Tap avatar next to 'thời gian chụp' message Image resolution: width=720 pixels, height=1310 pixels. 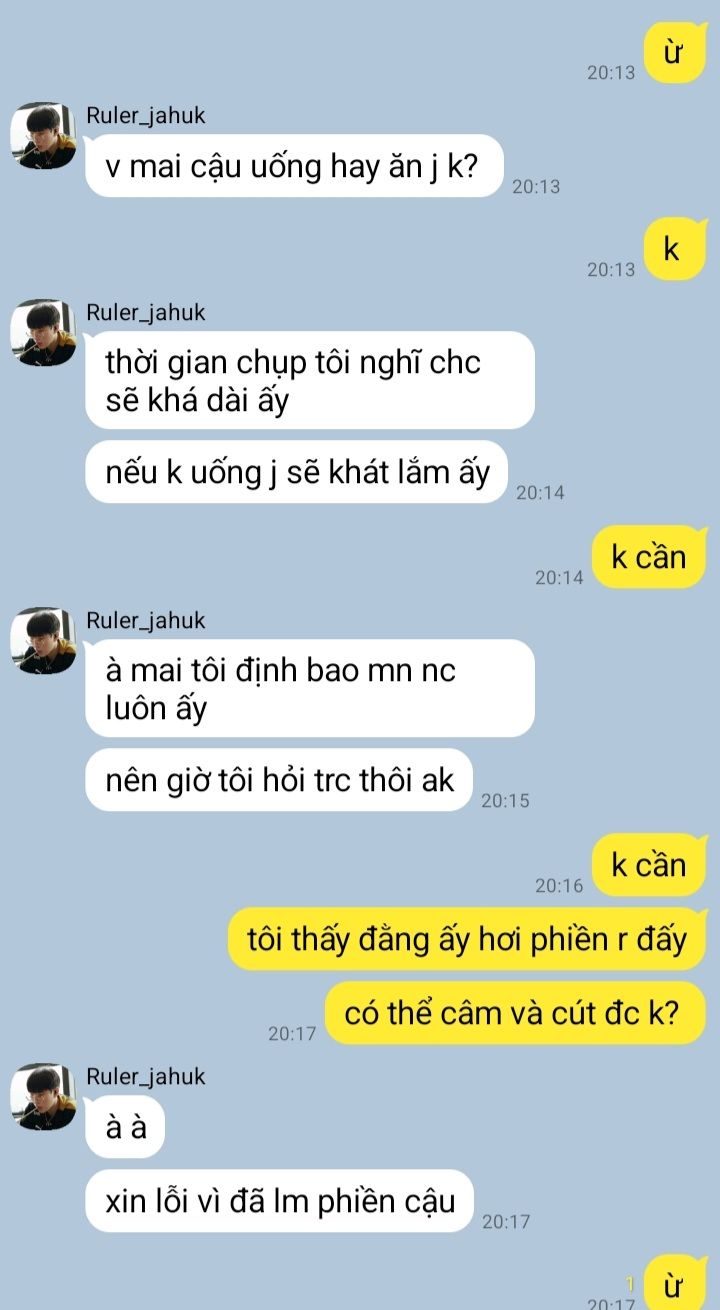[44, 332]
